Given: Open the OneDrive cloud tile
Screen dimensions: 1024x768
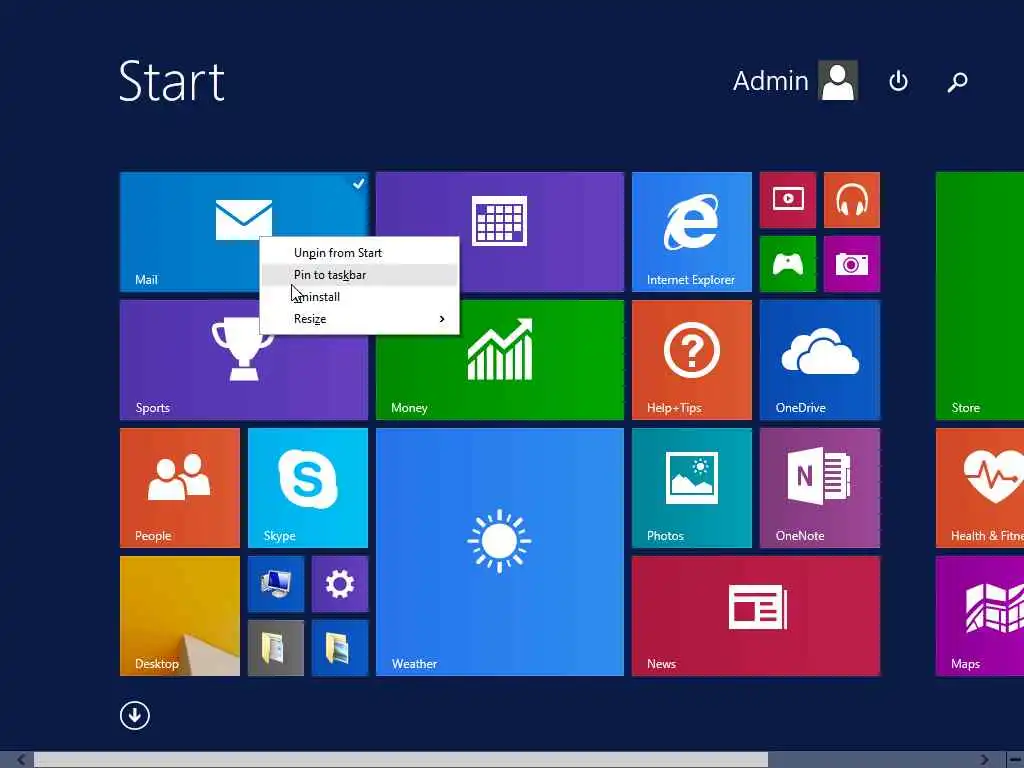Looking at the screenshot, I should point(820,360).
